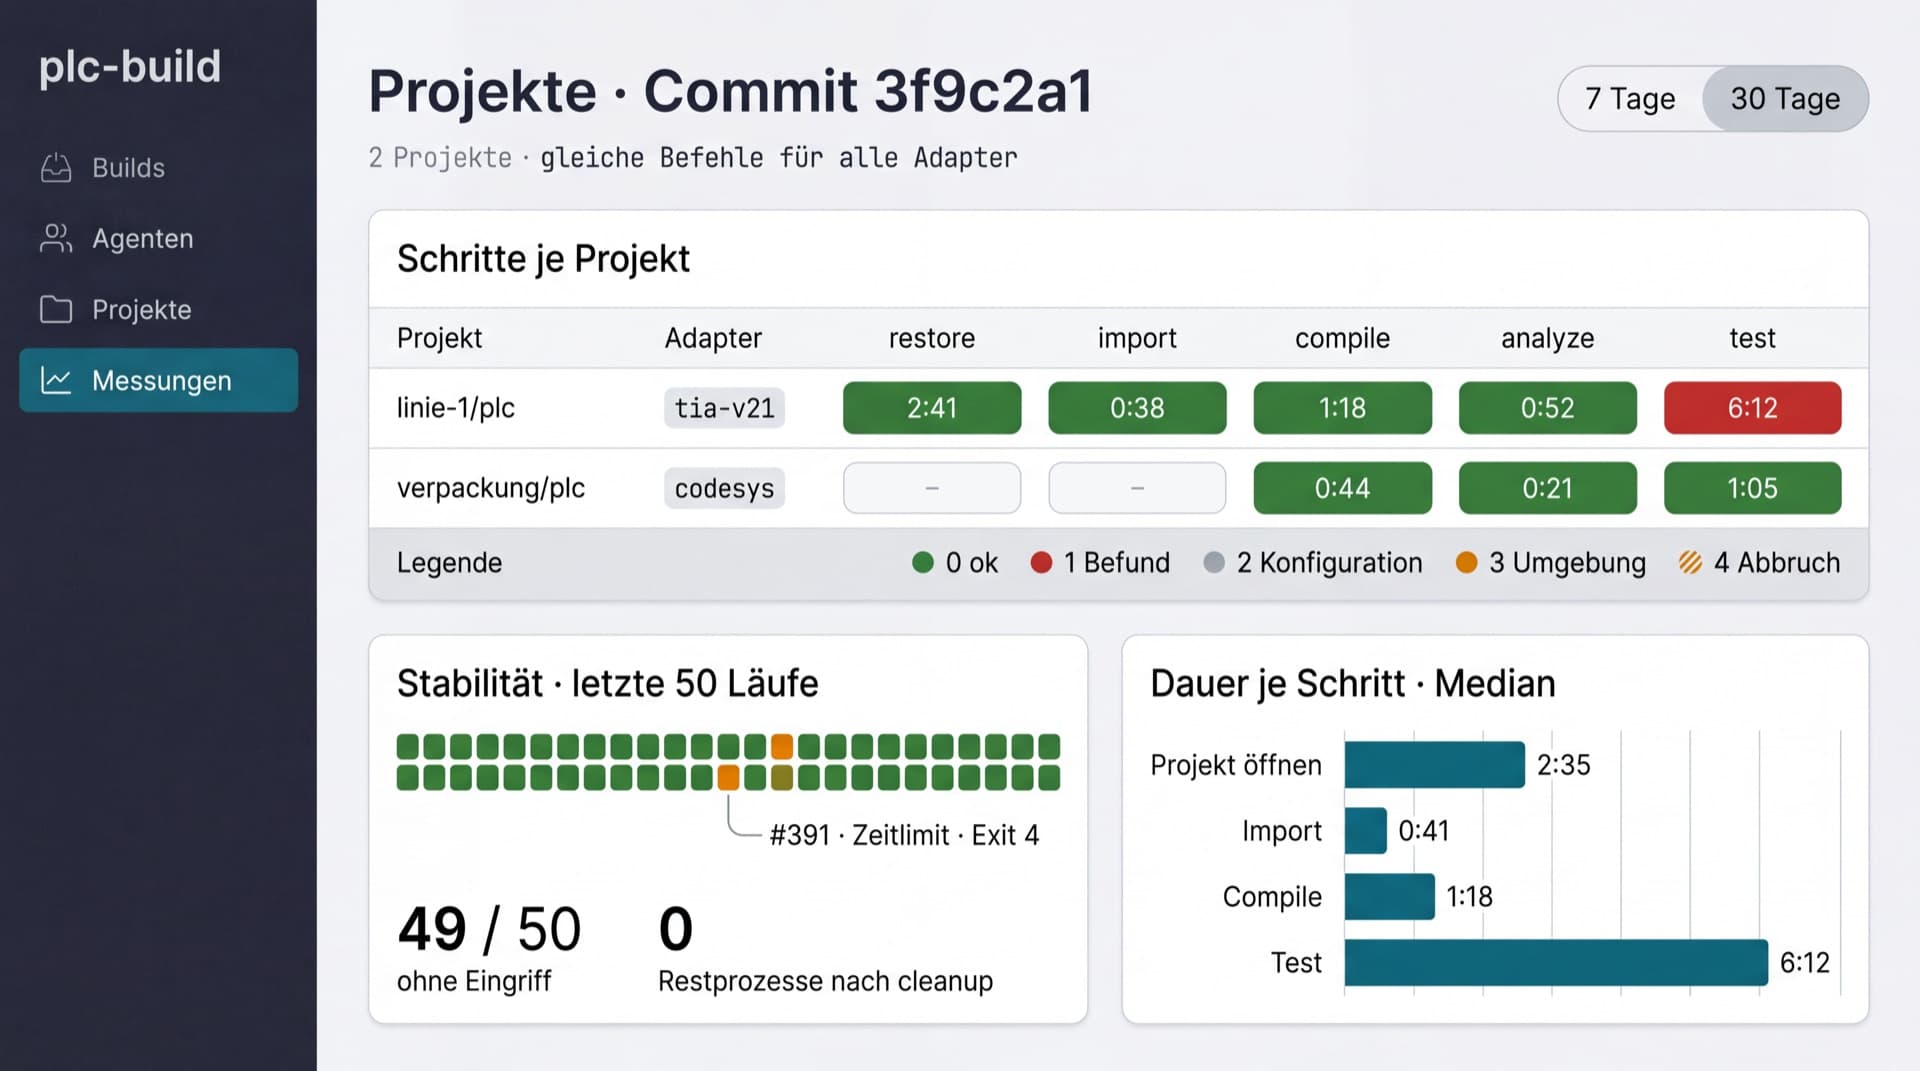The height and width of the screenshot is (1071, 1920).
Task: Click the tia-v21 adapter tag
Action: point(724,408)
